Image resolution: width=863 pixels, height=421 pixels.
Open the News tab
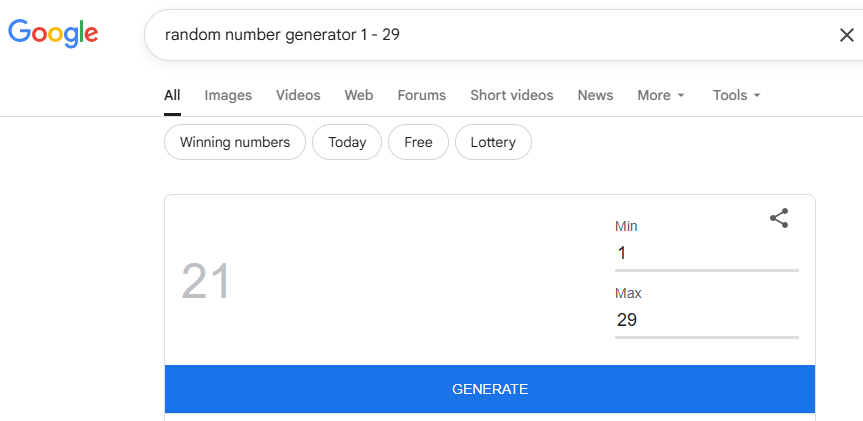[595, 95]
